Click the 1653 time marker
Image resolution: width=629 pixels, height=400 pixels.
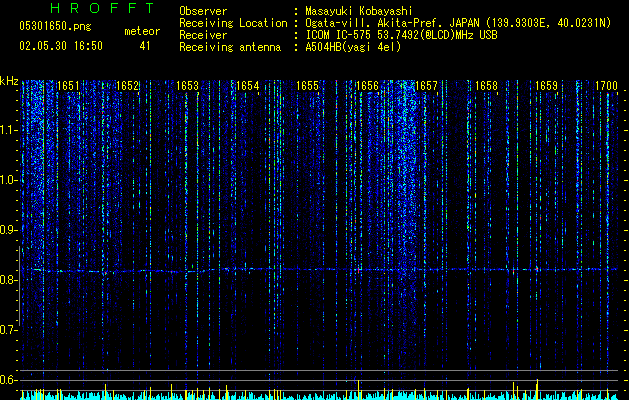coord(187,86)
